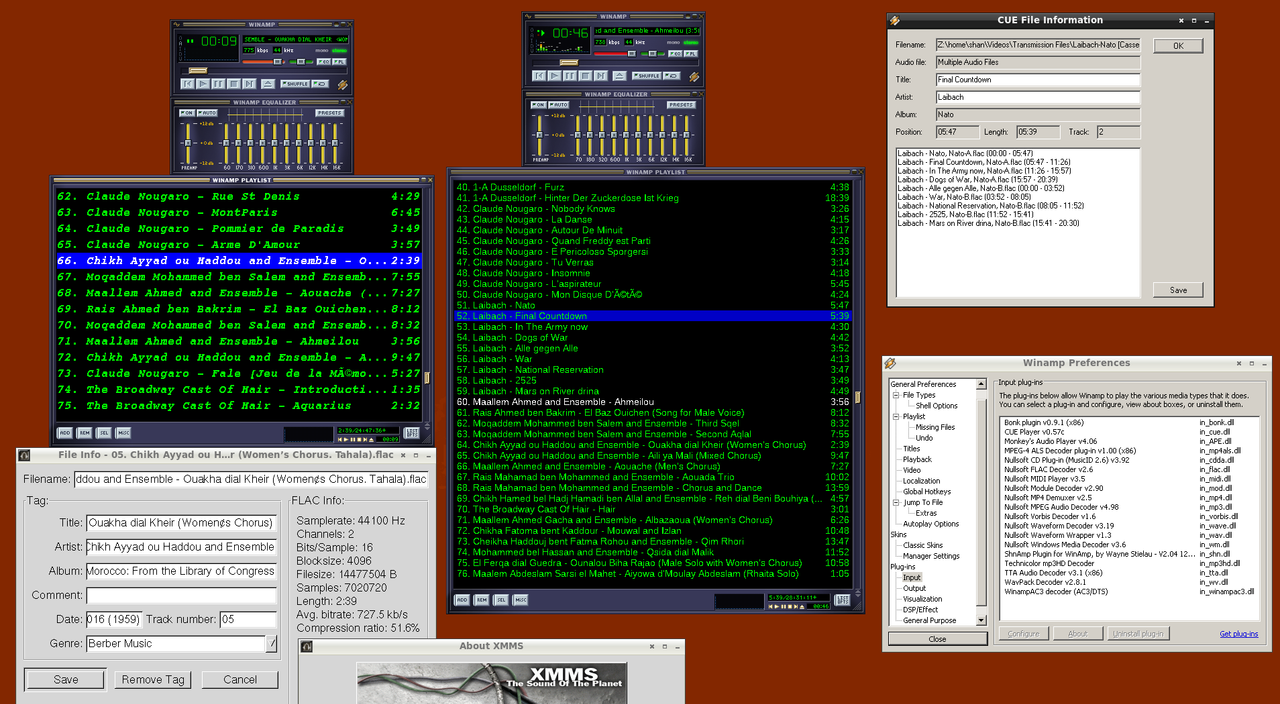Image resolution: width=1280 pixels, height=704 pixels.
Task: Open the Genre dropdown in File Info
Action: [271, 644]
